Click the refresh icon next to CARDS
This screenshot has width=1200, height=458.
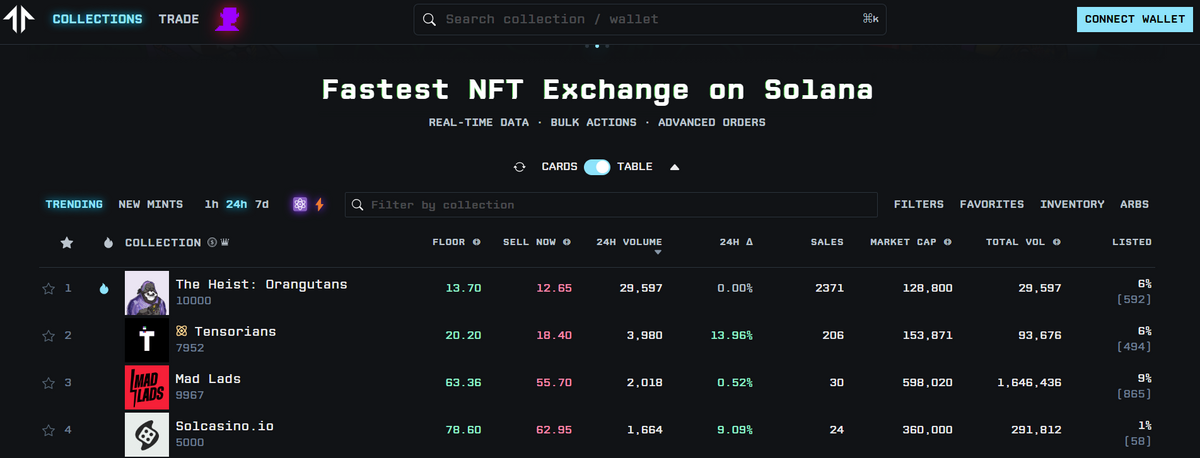[x=519, y=167]
